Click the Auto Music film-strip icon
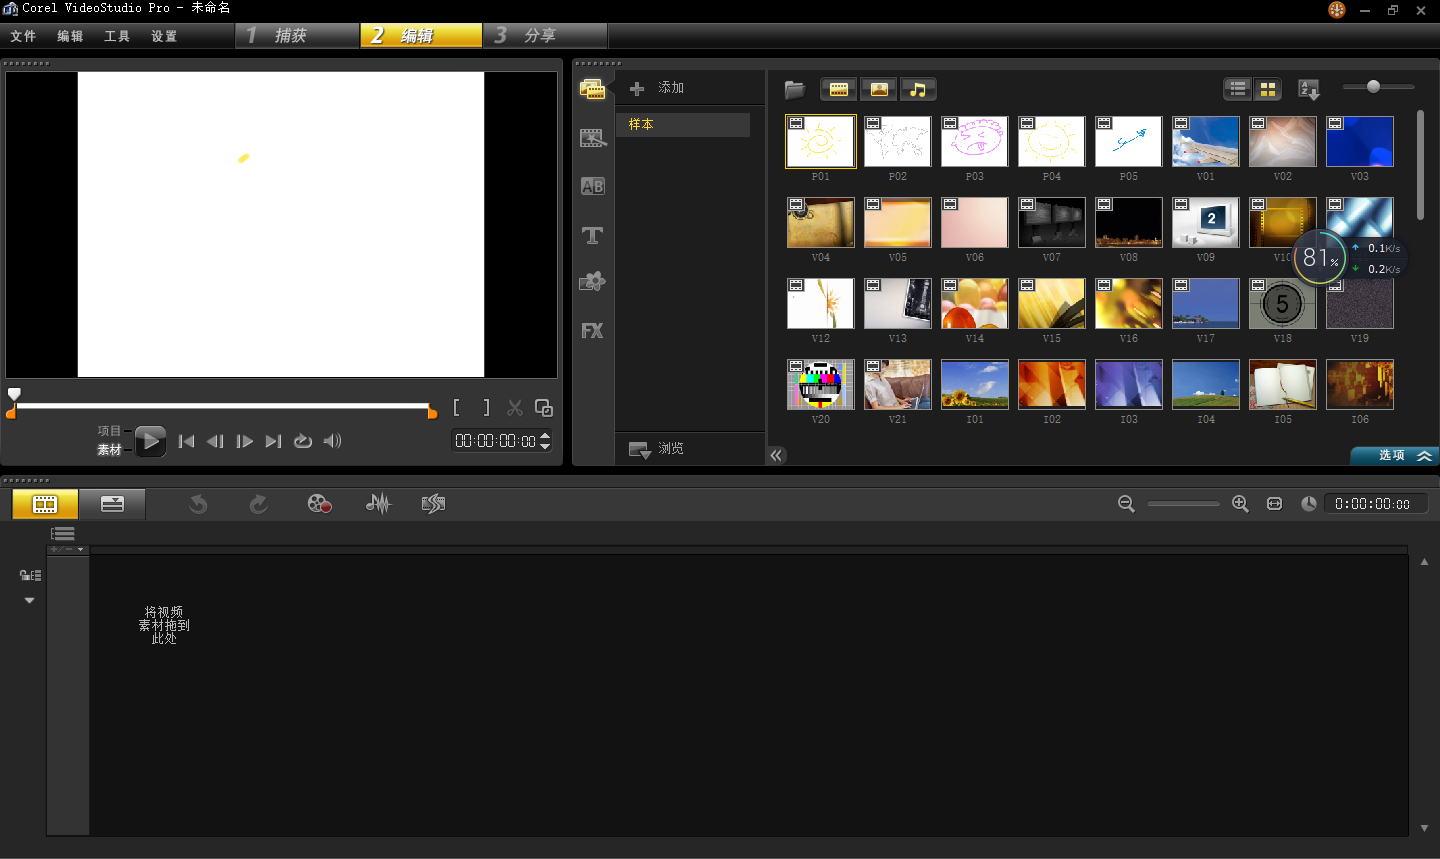This screenshot has width=1440, height=859. click(x=433, y=504)
